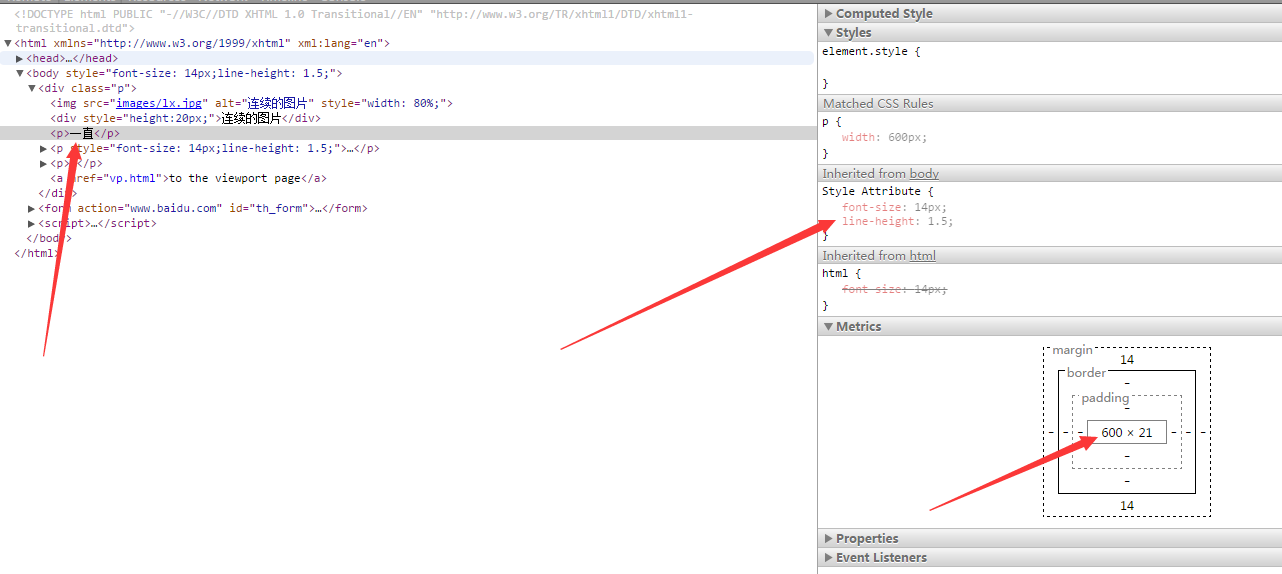Click the DOCTYPE declaration line
The height and width of the screenshot is (574, 1282).
(354, 21)
